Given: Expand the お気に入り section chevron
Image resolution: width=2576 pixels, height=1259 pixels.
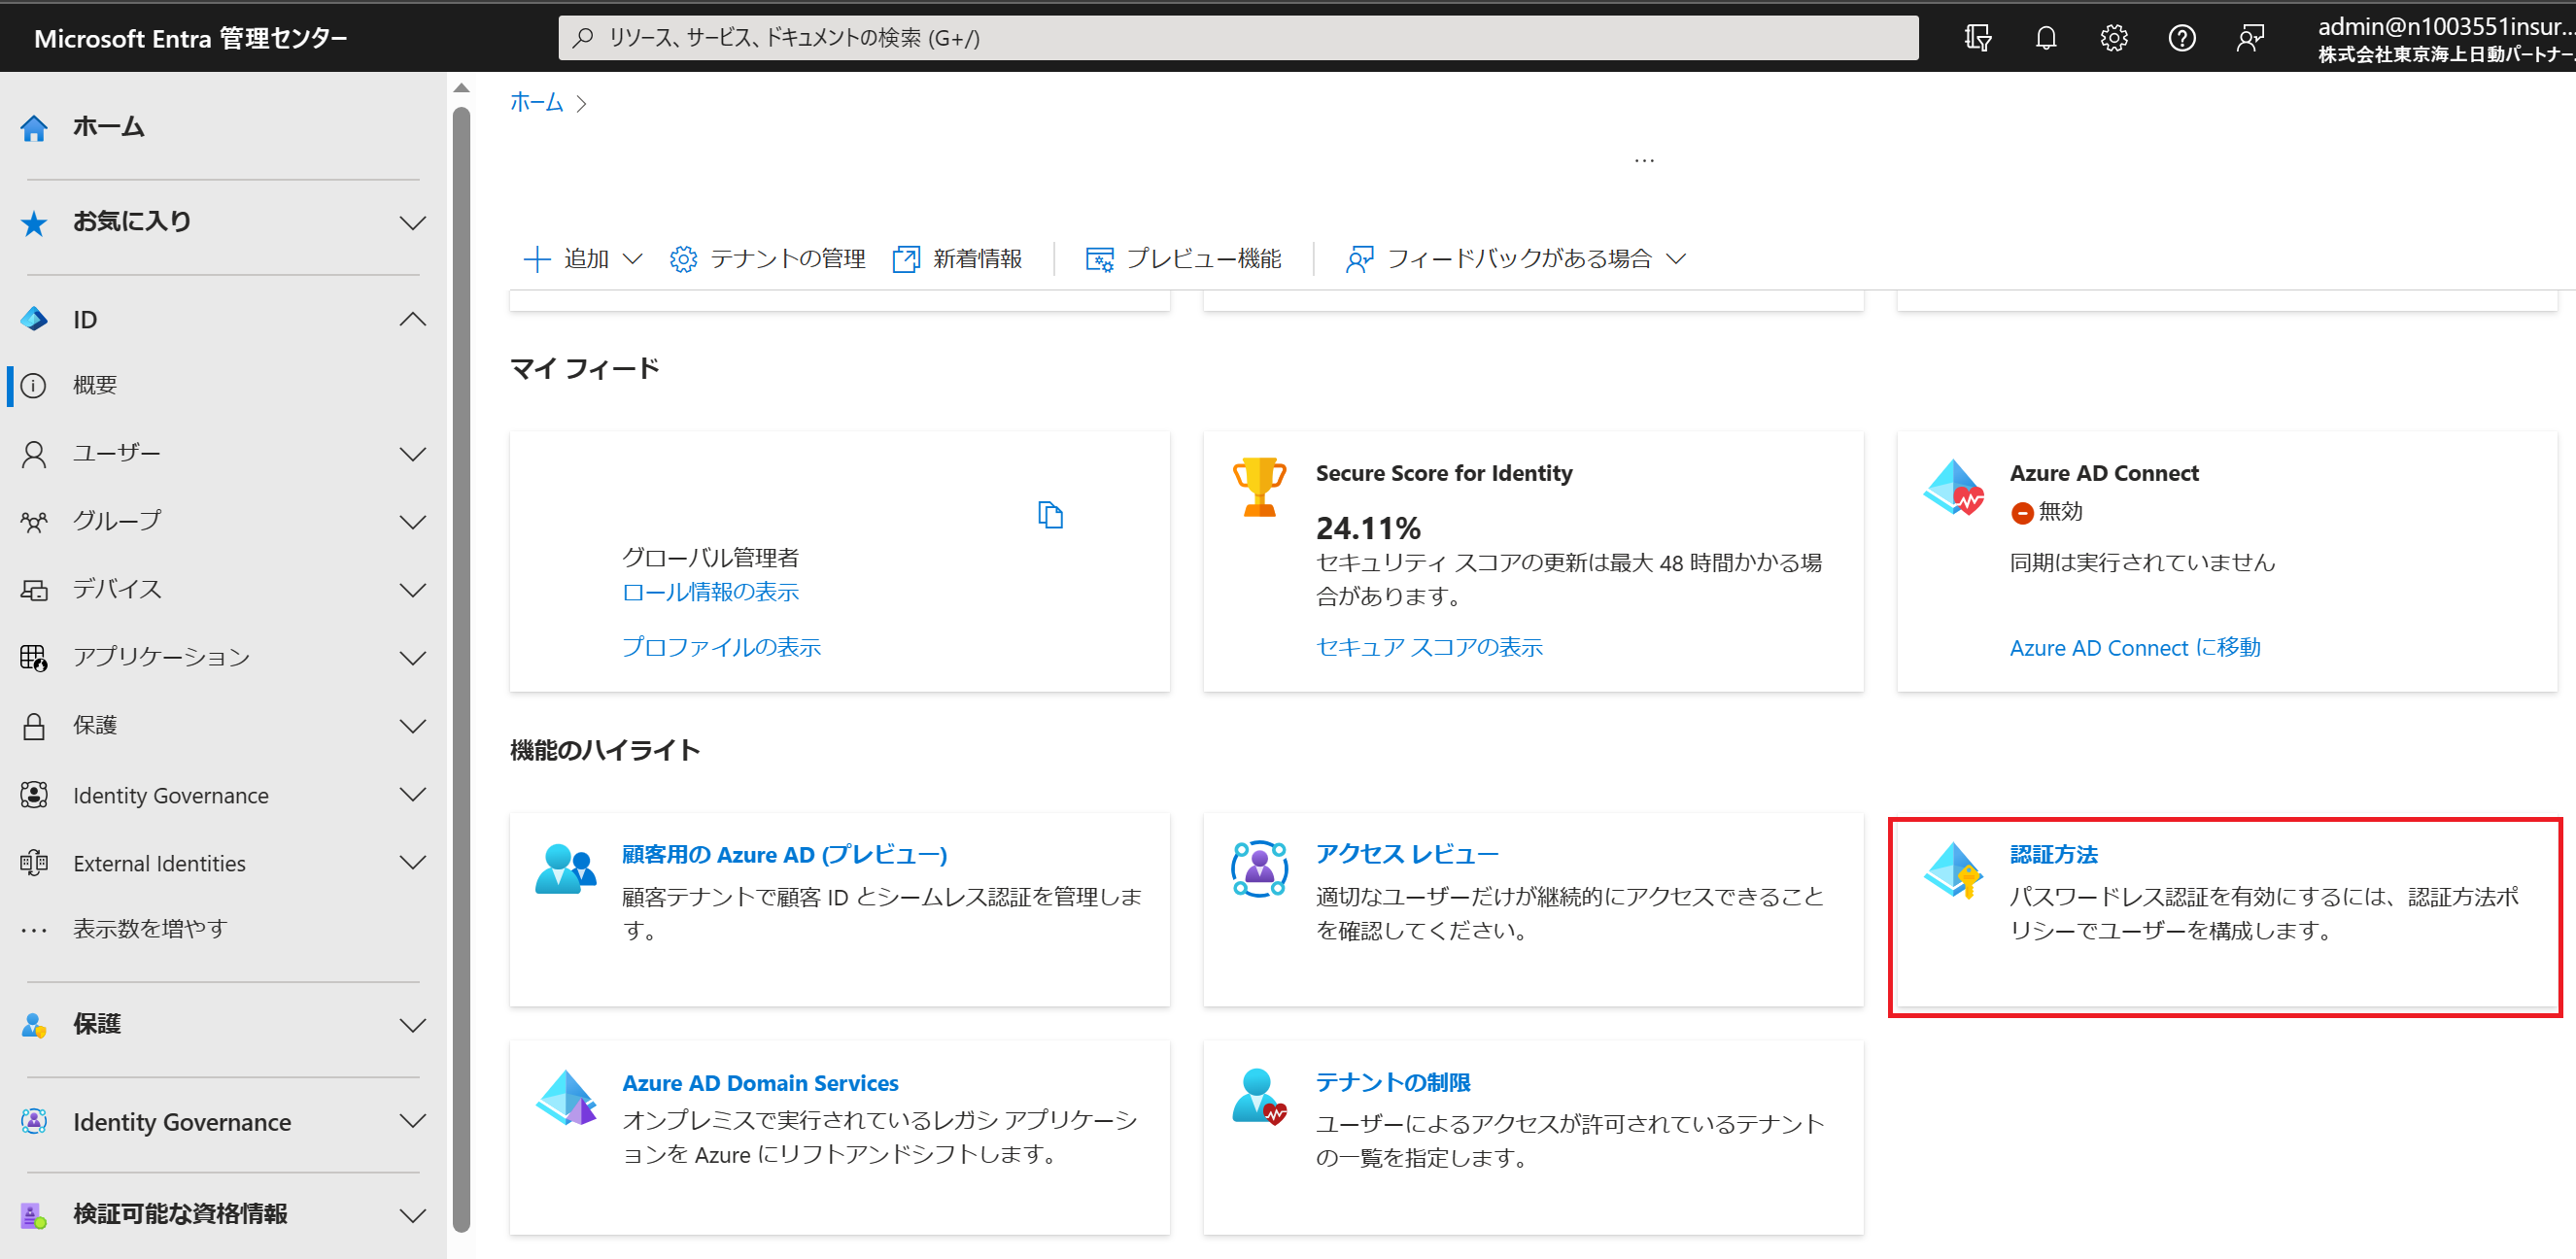Looking at the screenshot, I should coord(413,222).
